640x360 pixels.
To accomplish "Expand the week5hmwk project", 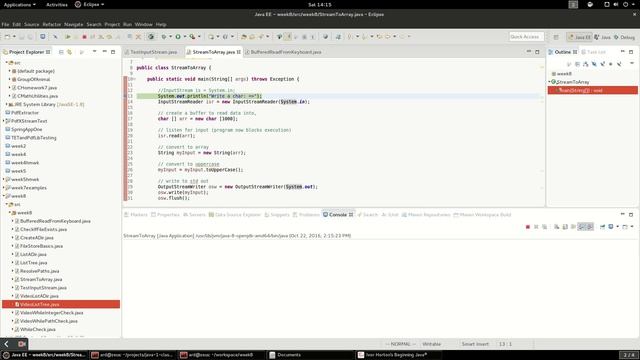I will [4, 180].
